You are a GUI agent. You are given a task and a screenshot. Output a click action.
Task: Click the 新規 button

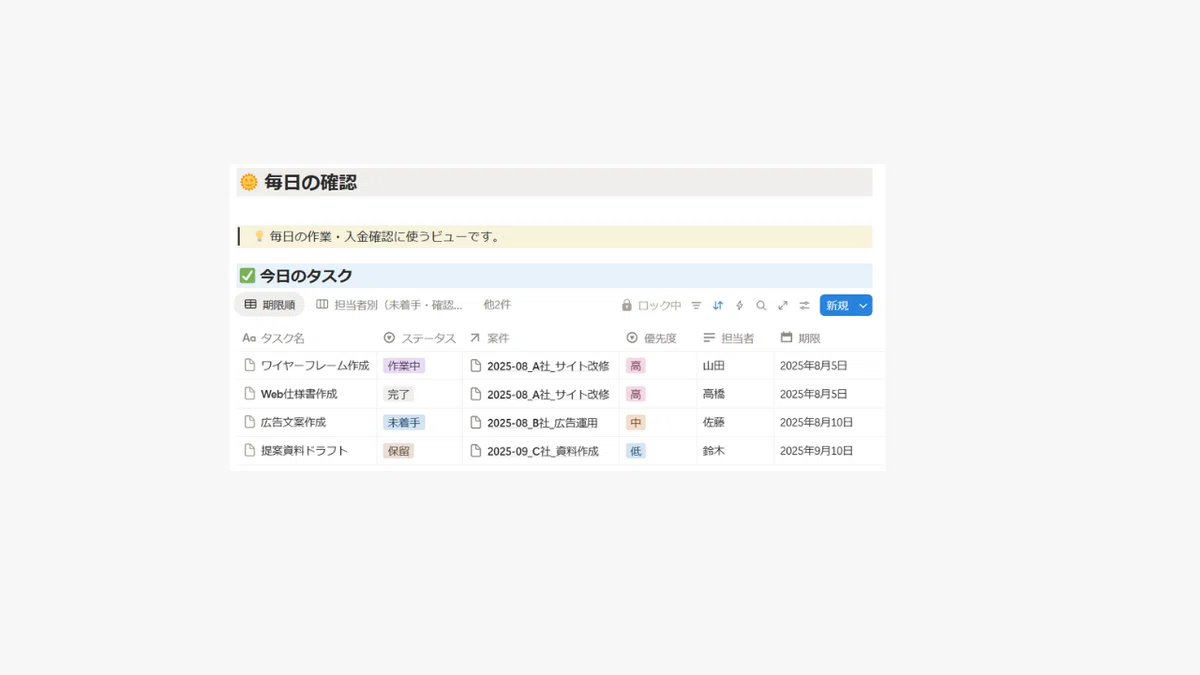coord(837,305)
